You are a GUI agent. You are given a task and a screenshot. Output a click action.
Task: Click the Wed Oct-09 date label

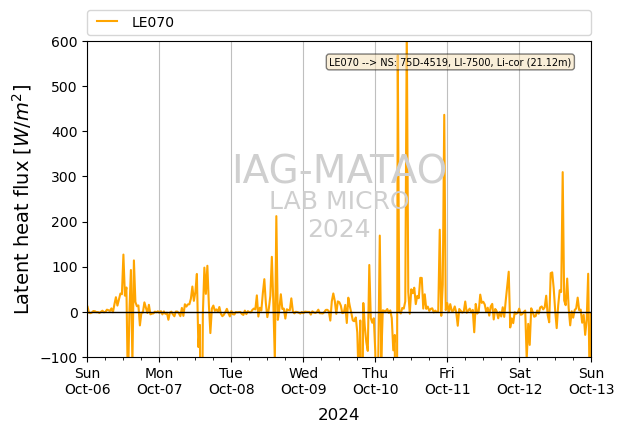[303, 381]
